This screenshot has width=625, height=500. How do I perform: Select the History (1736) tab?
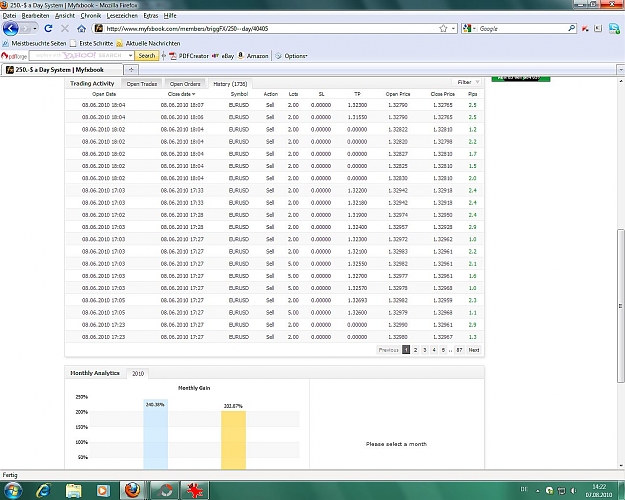tap(230, 84)
